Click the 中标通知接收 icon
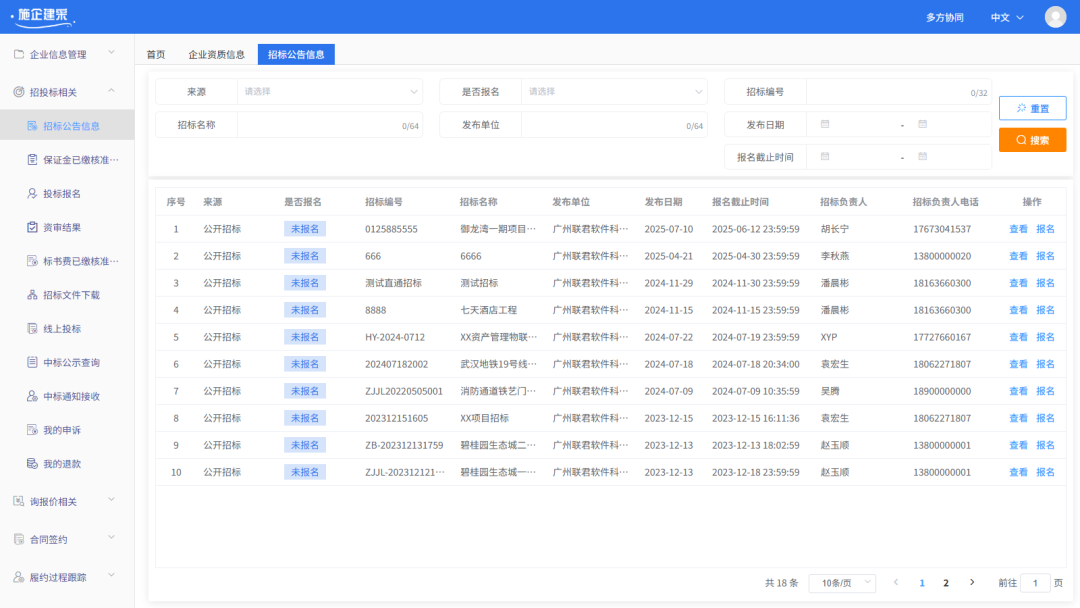Image resolution: width=1080 pixels, height=608 pixels. (x=32, y=395)
